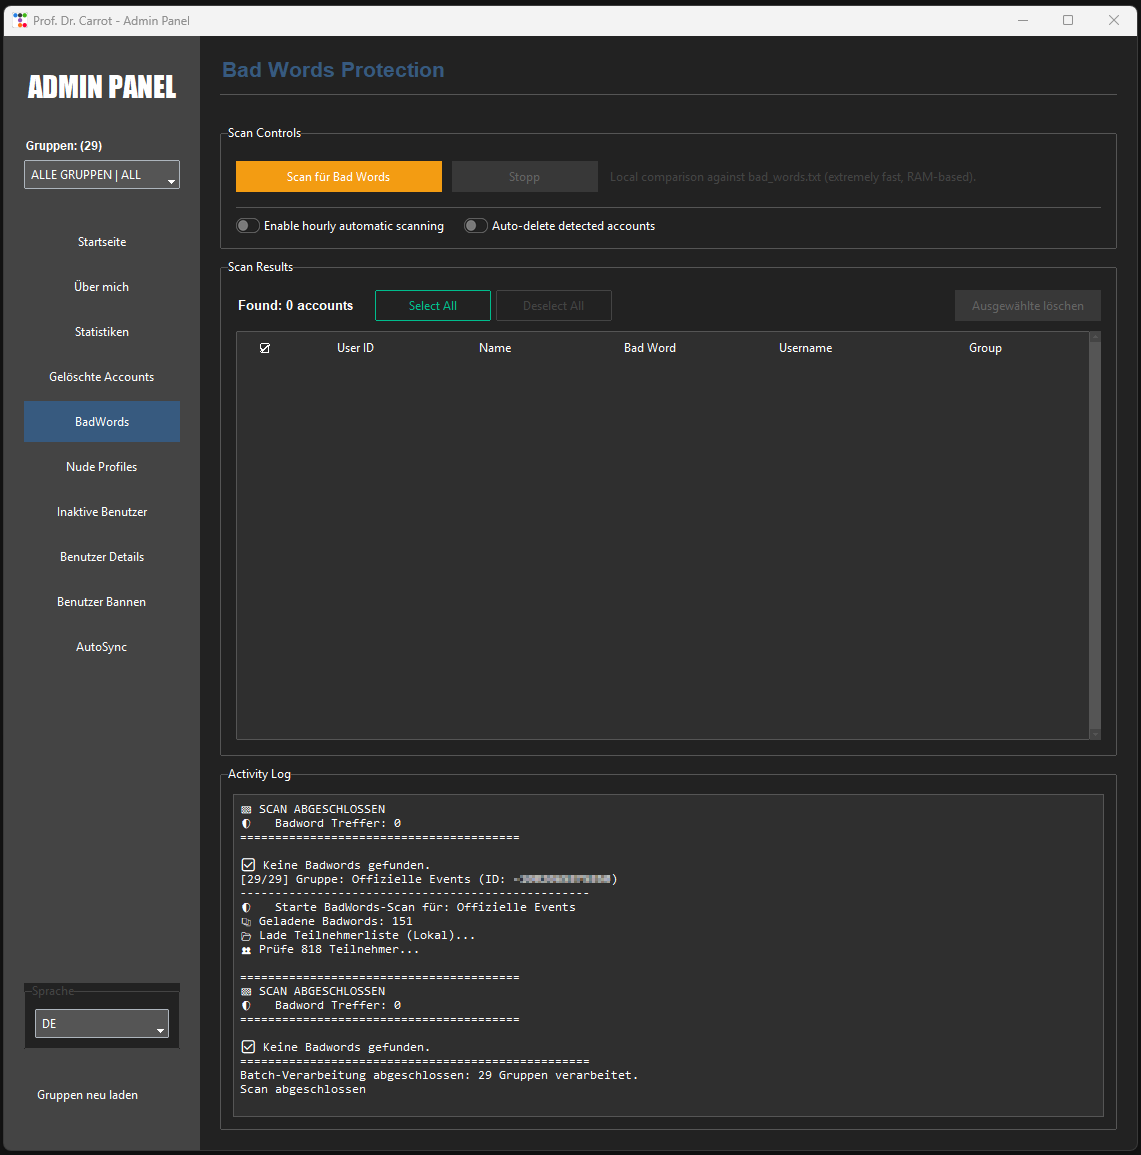Viewport: 1141px width, 1155px height.
Task: Open Gelöschte Accounts page
Action: [102, 377]
